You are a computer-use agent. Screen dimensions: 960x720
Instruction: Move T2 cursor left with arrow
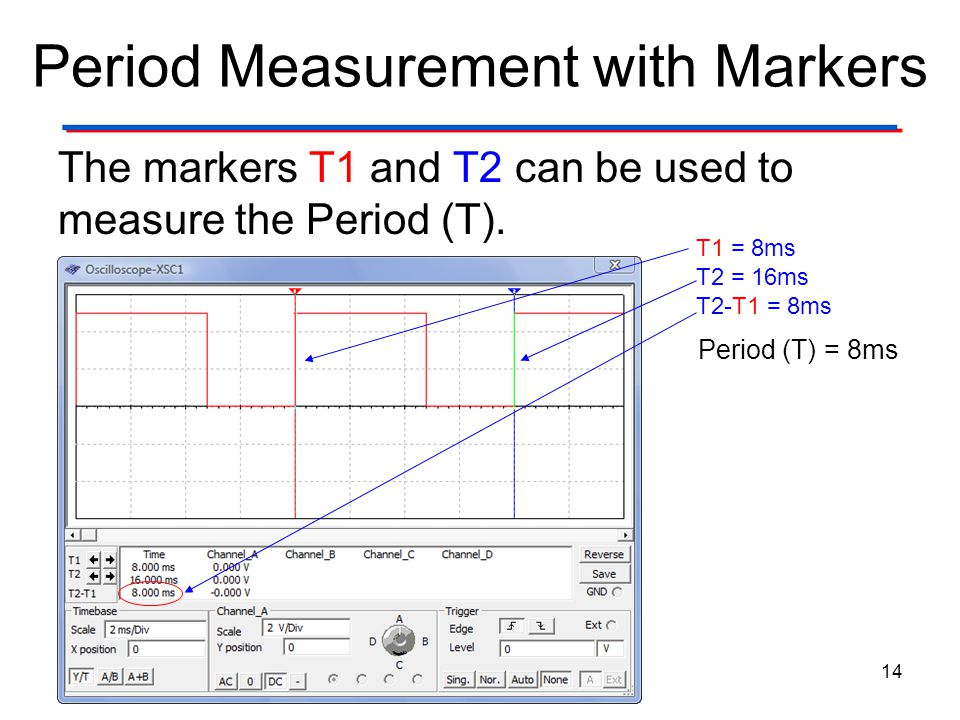[x=94, y=576]
